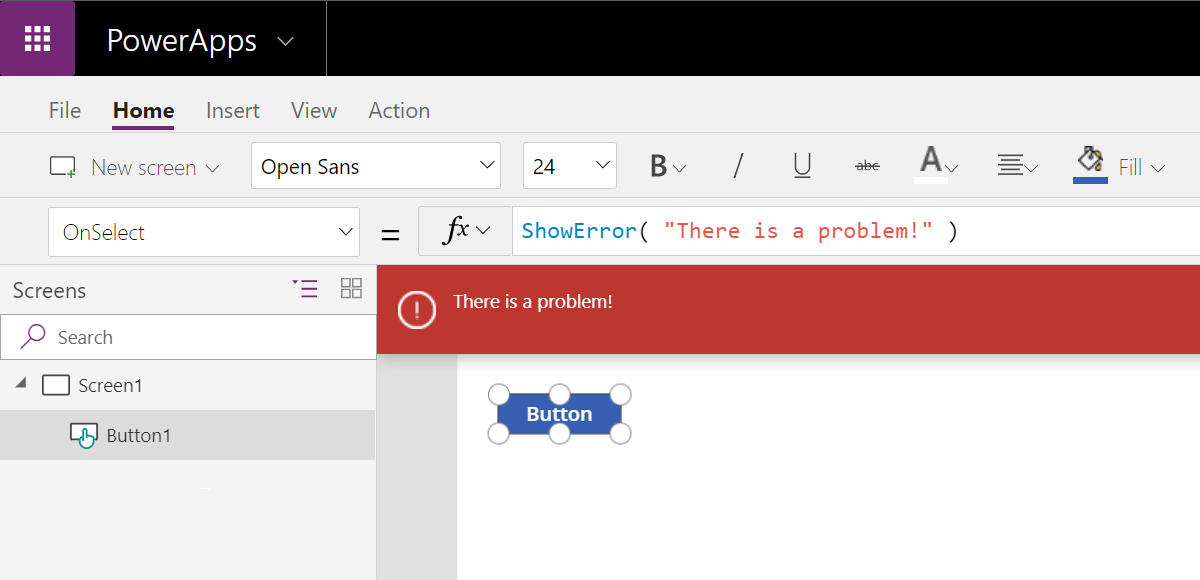Toggle italic formatting
Viewport: 1200px width, 580px height.
click(737, 166)
